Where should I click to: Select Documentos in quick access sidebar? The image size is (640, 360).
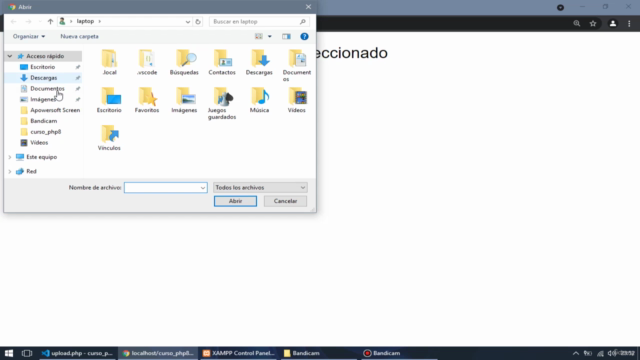(x=47, y=89)
